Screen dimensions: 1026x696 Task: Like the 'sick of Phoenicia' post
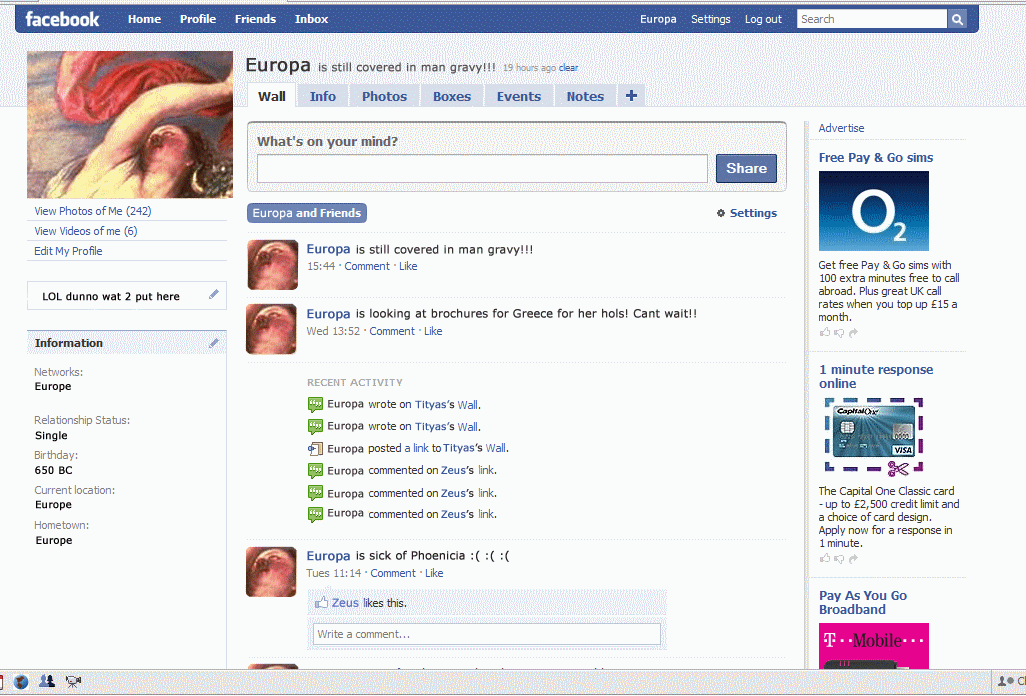coord(434,573)
